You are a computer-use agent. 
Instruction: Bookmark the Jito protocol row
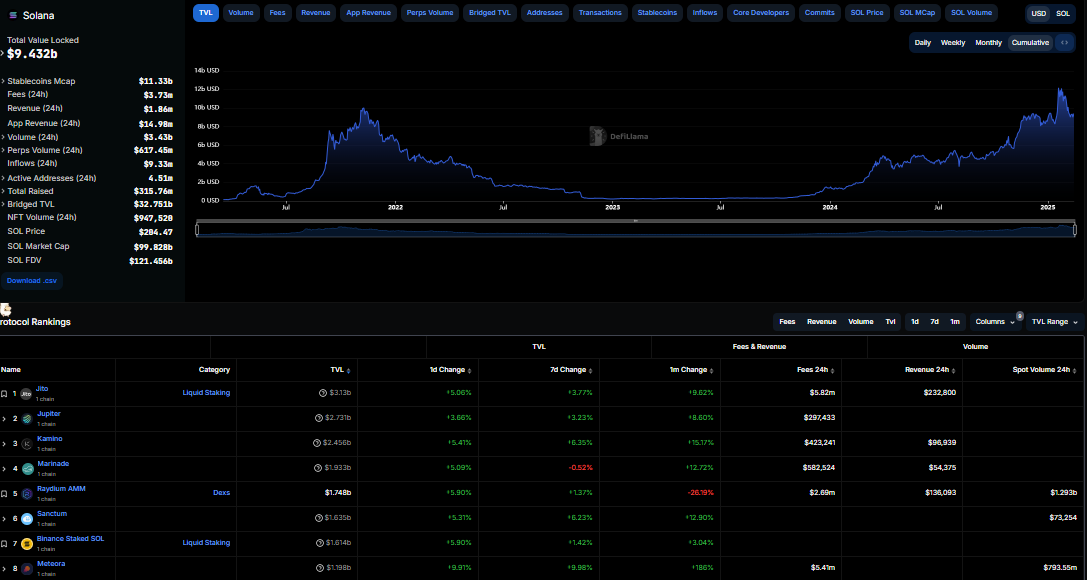point(4,394)
